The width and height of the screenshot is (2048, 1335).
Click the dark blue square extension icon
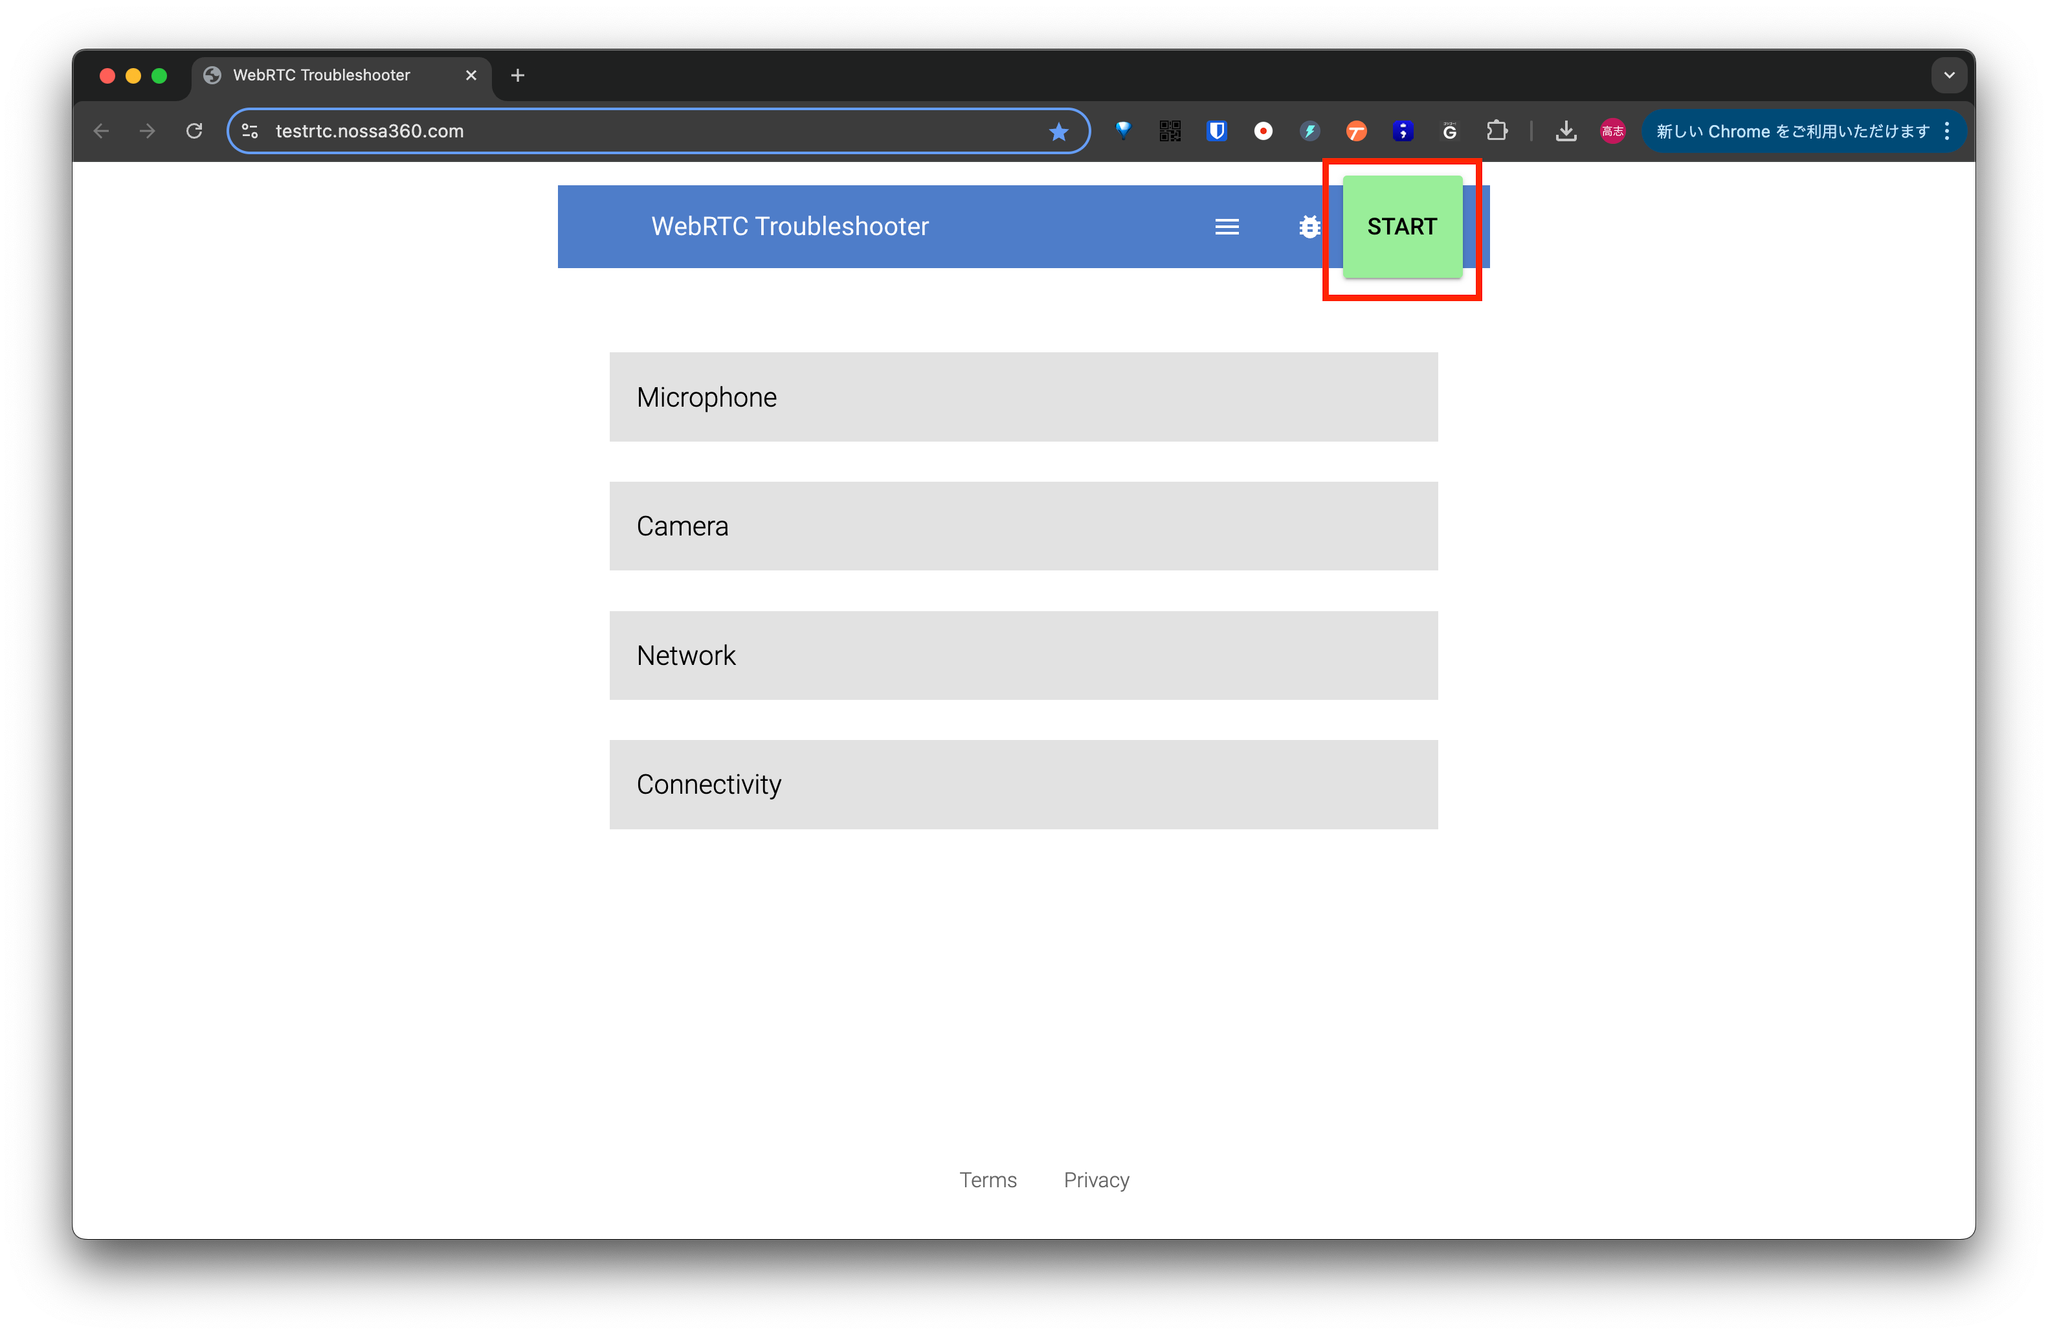pos(1403,131)
